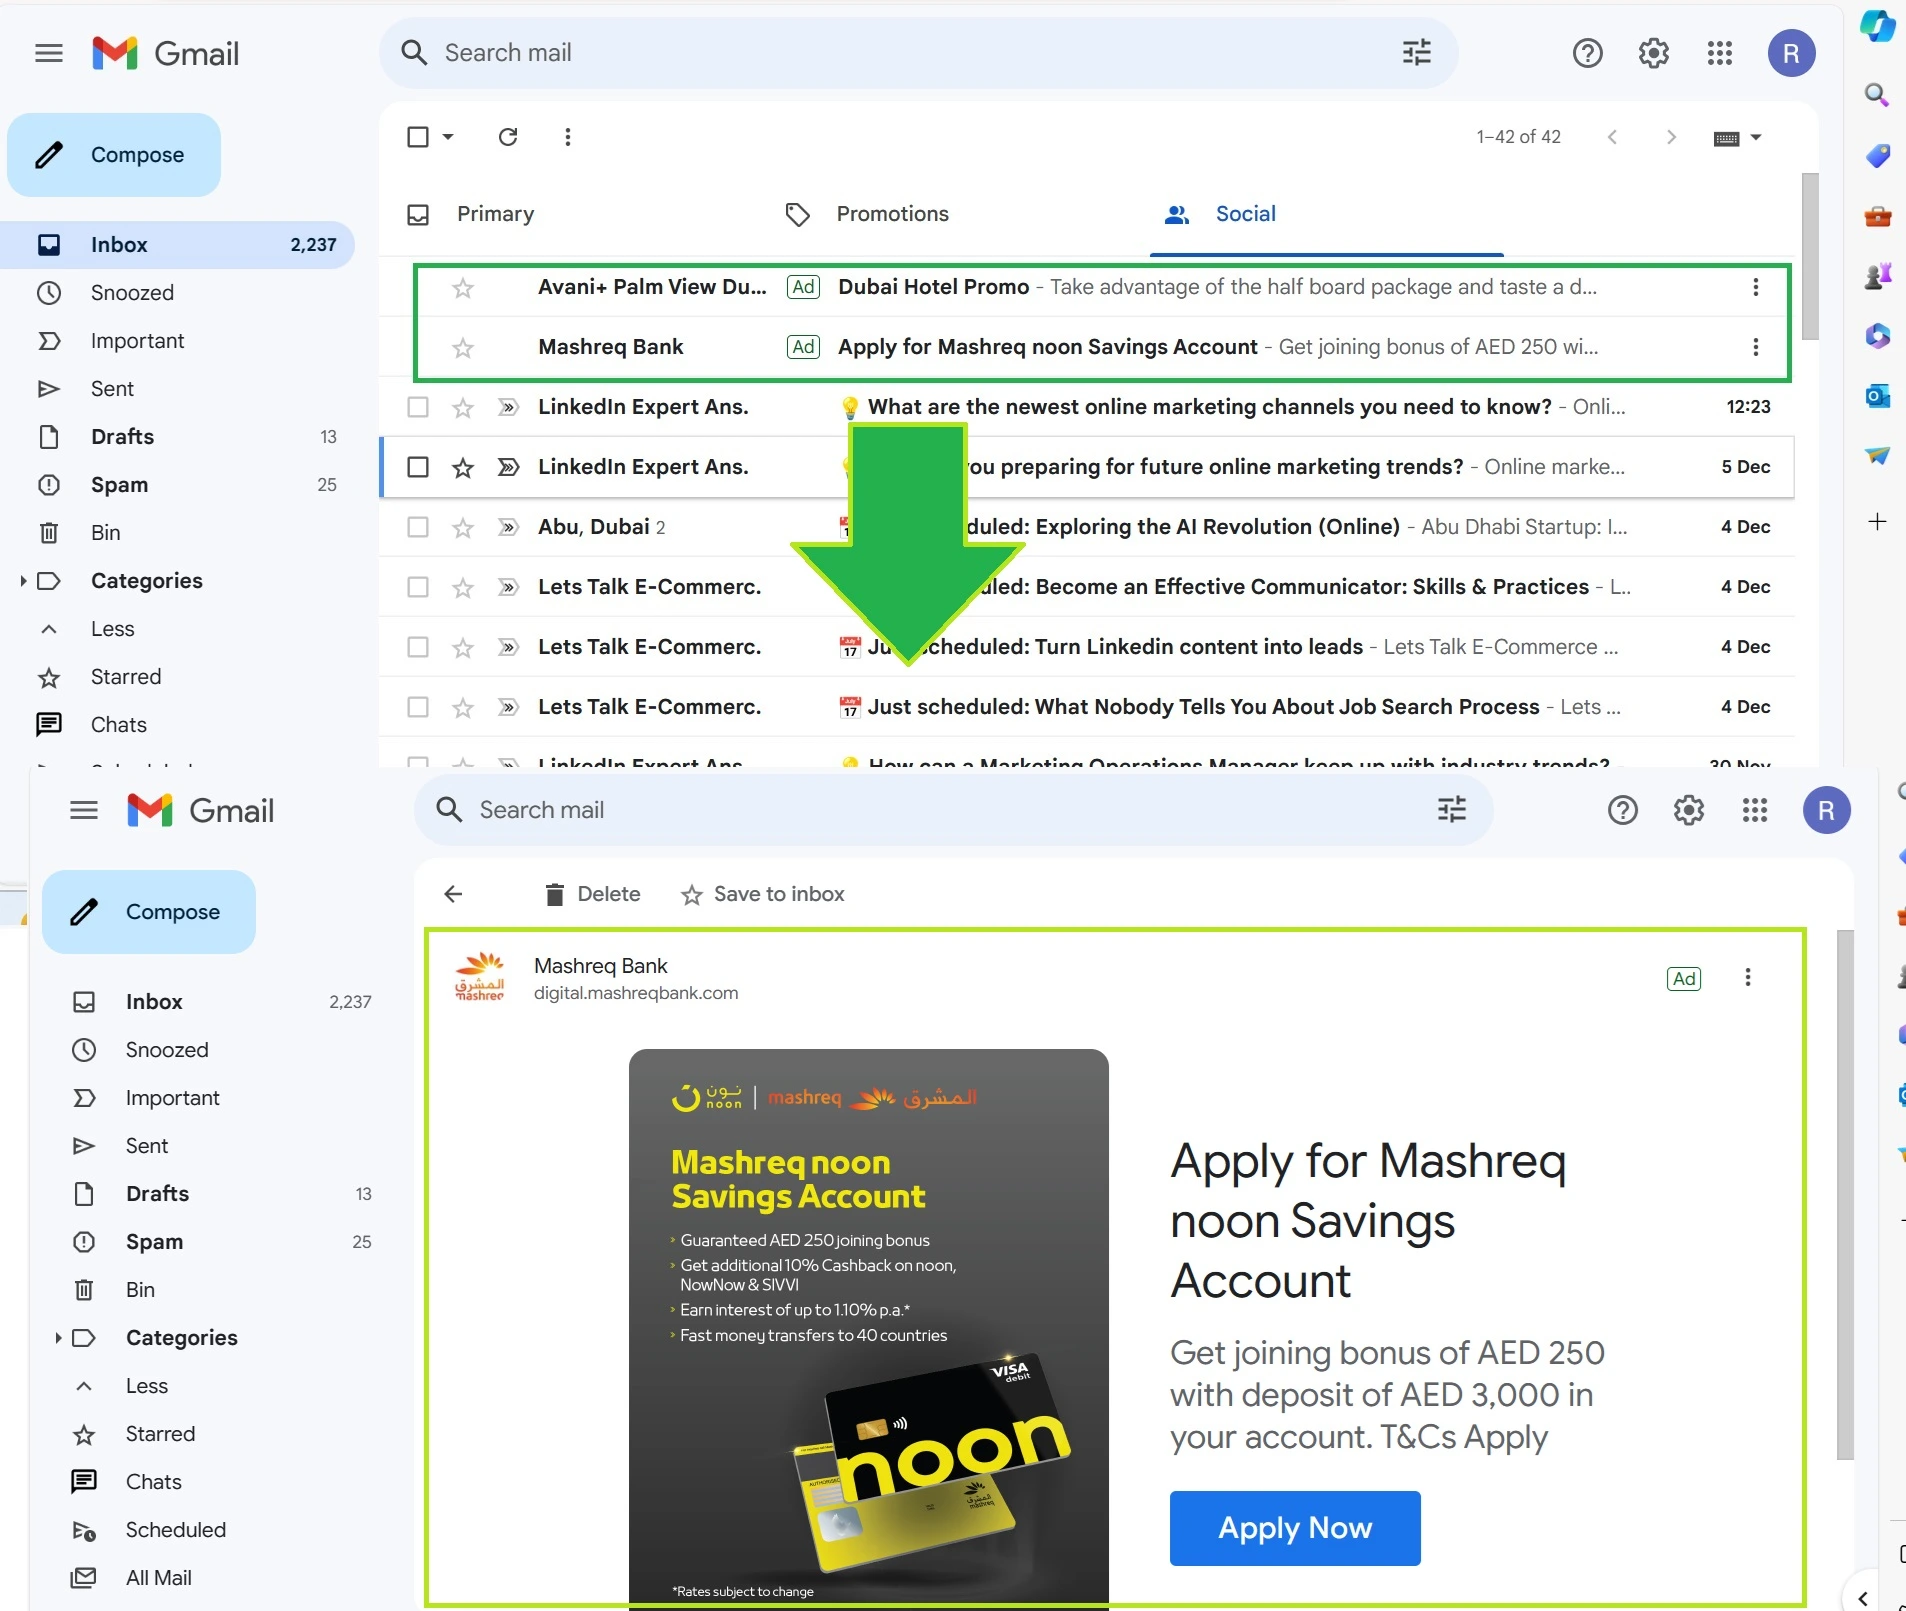Click the plus icon in the browser sidebar
1906x1611 pixels.
click(1877, 522)
